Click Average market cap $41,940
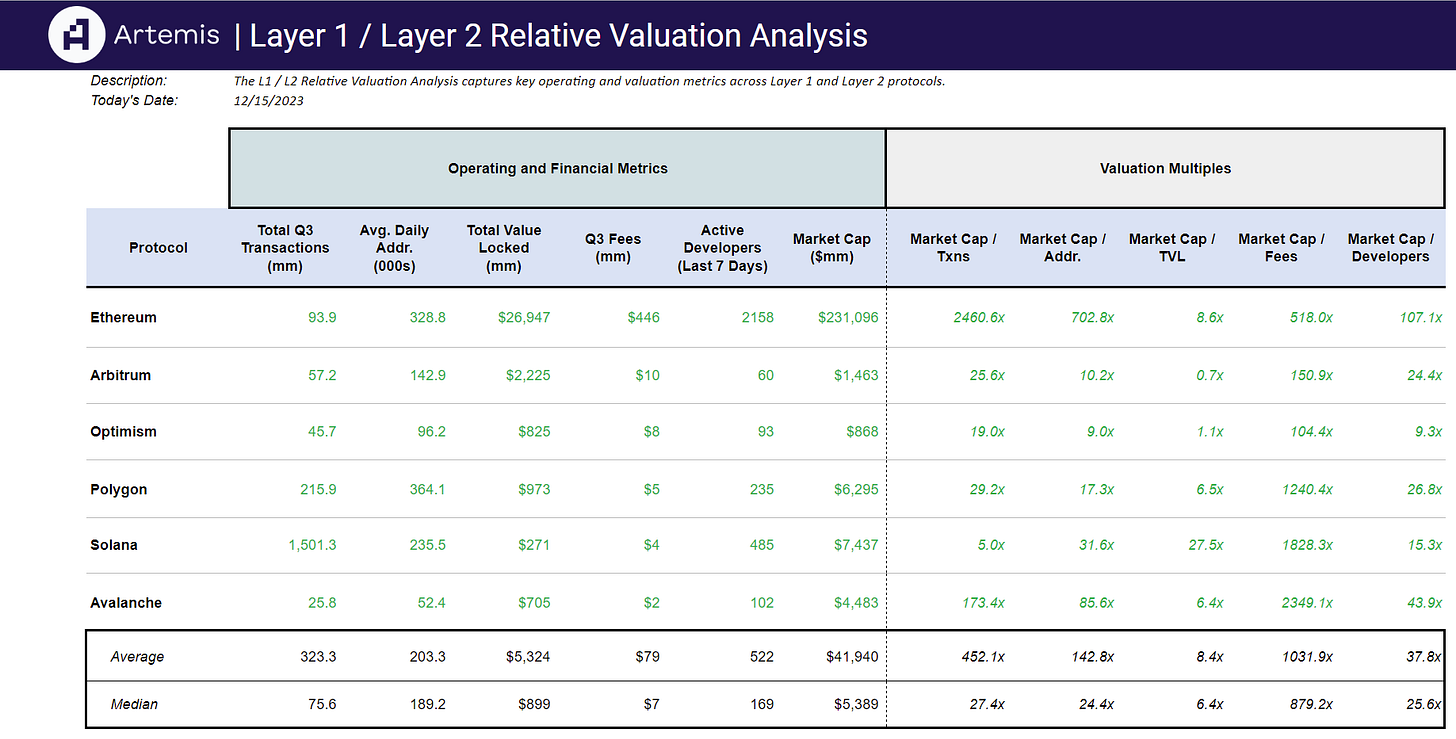The image size is (1456, 739). tap(852, 657)
